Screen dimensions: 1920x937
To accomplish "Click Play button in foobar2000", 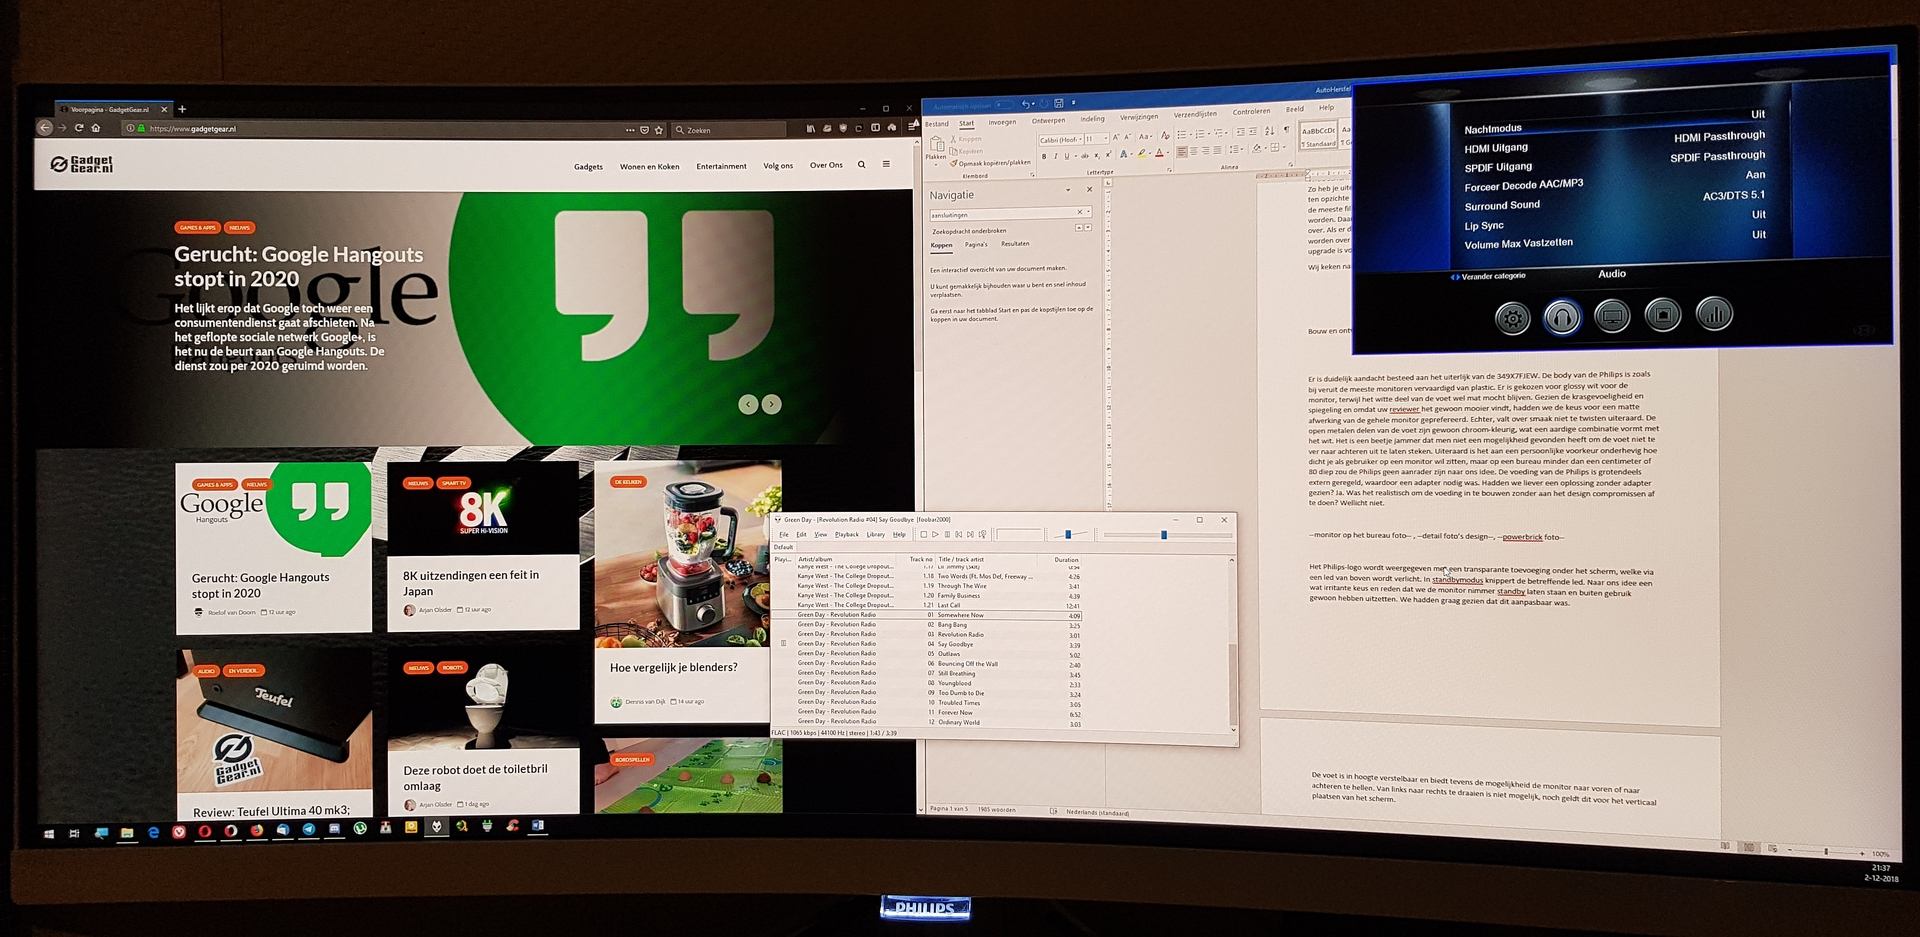I will coord(935,534).
